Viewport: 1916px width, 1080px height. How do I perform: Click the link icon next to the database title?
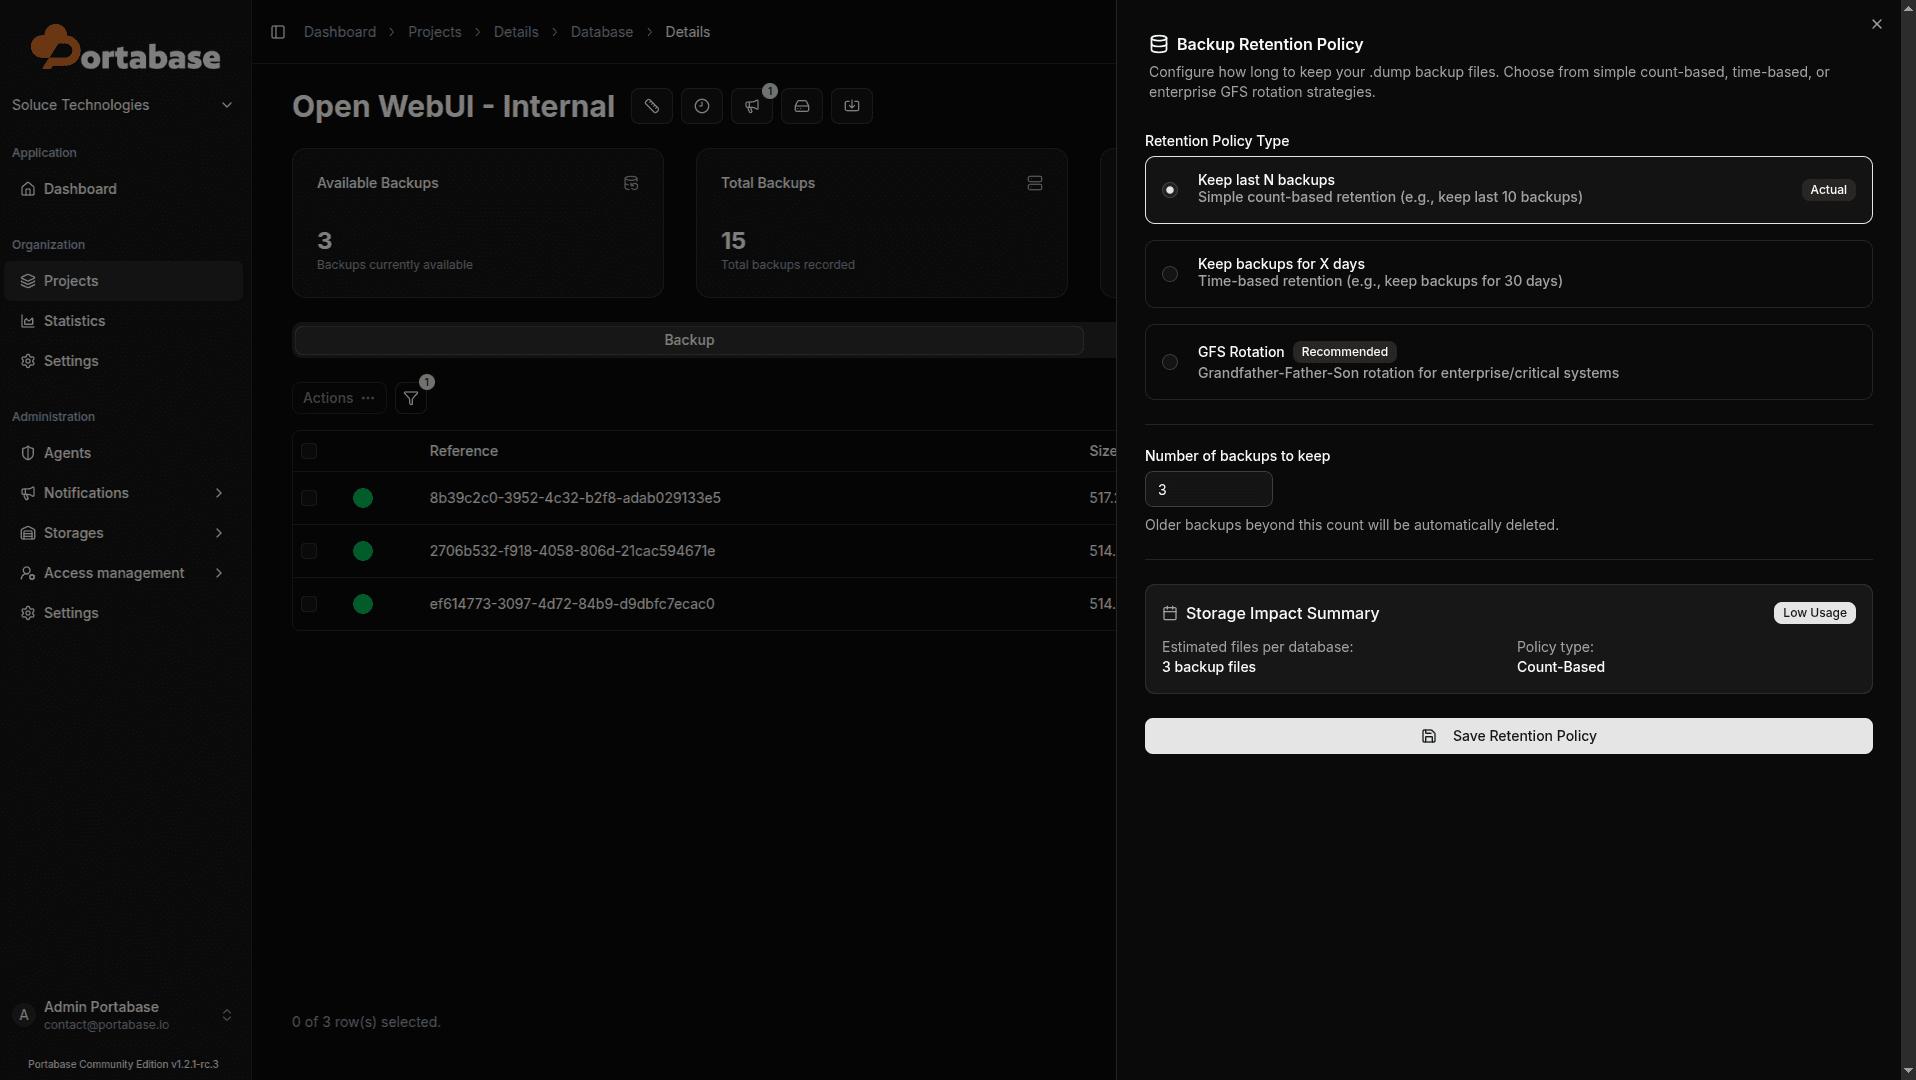[652, 106]
